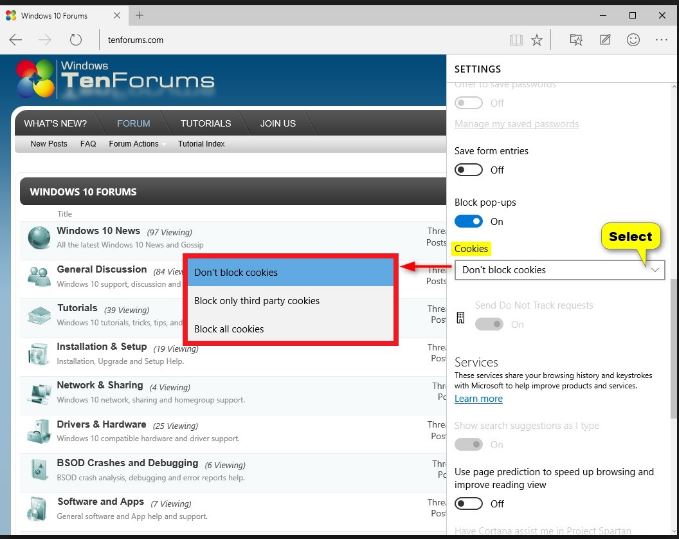Viewport: 679px width, 539px height.
Task: Close the Windows 10 Forums tab
Action: pos(117,16)
